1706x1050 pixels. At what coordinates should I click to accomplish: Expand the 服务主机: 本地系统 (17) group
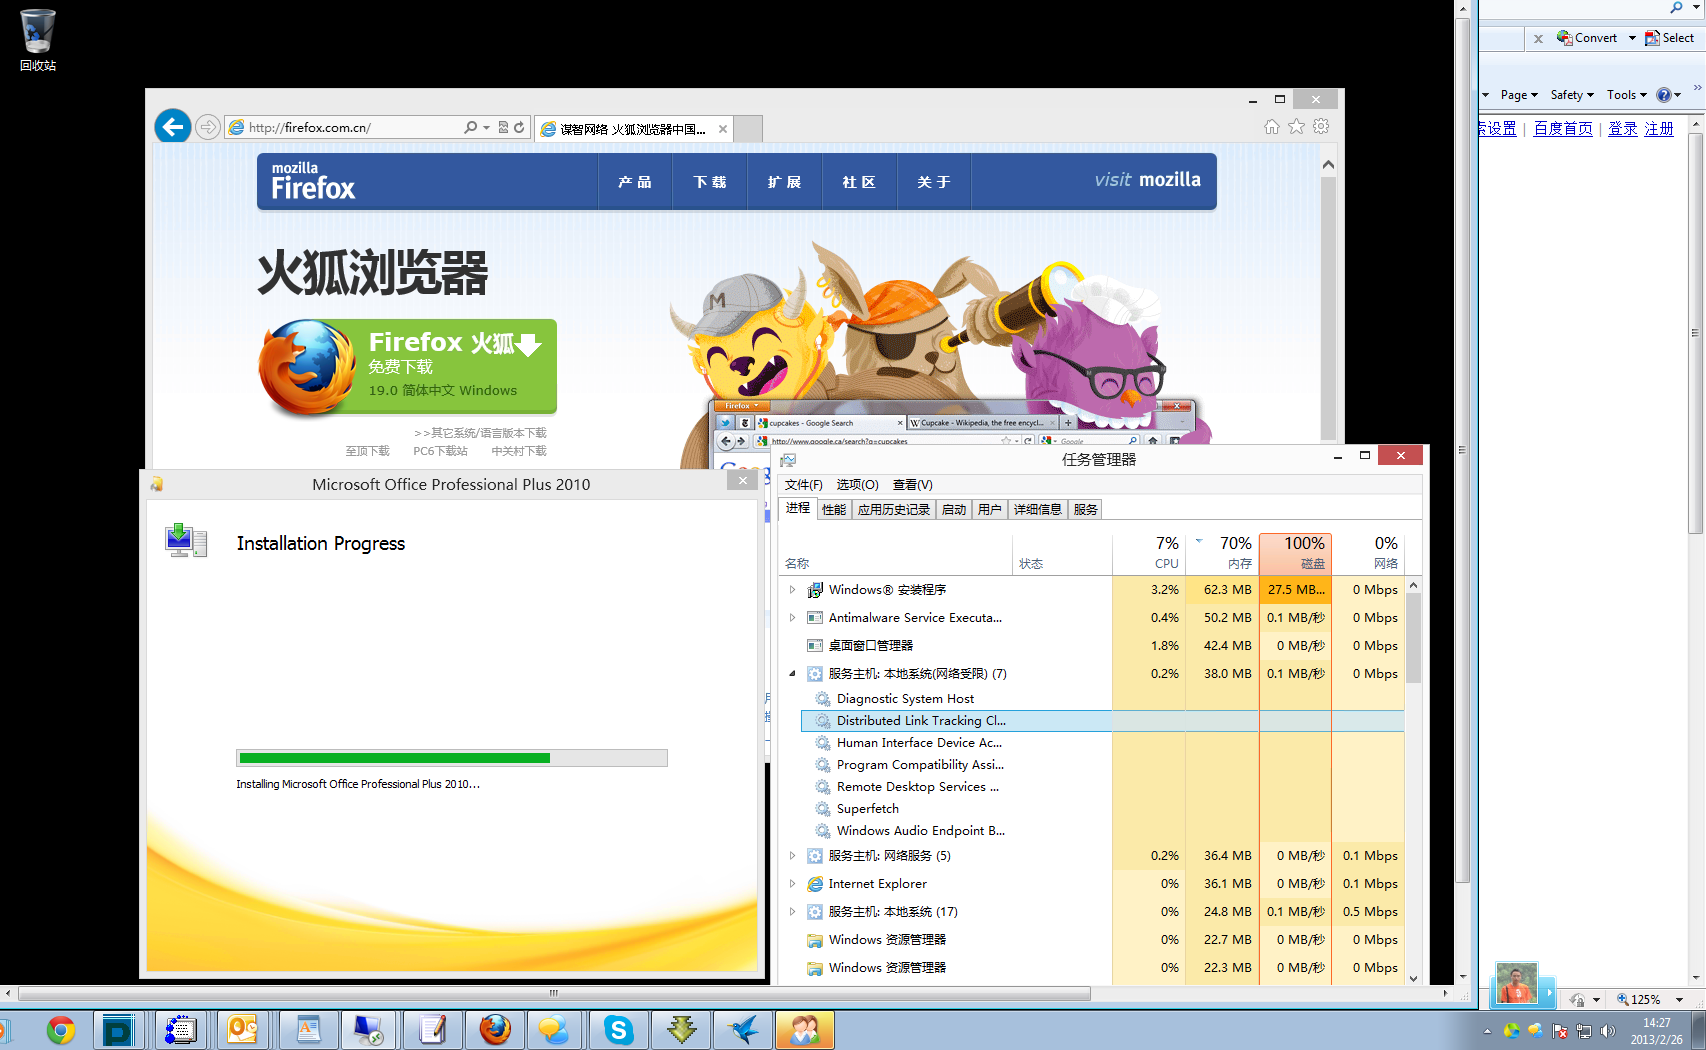pyautogui.click(x=792, y=912)
